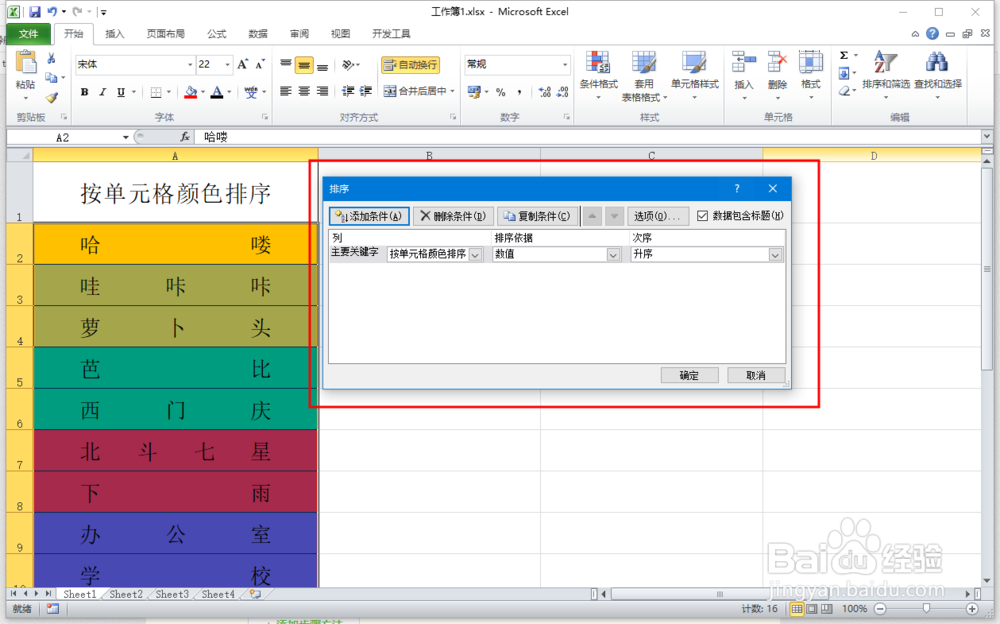Open 单元格样式 cell styles gallery
Image resolution: width=1000 pixels, height=624 pixels.
click(695, 75)
